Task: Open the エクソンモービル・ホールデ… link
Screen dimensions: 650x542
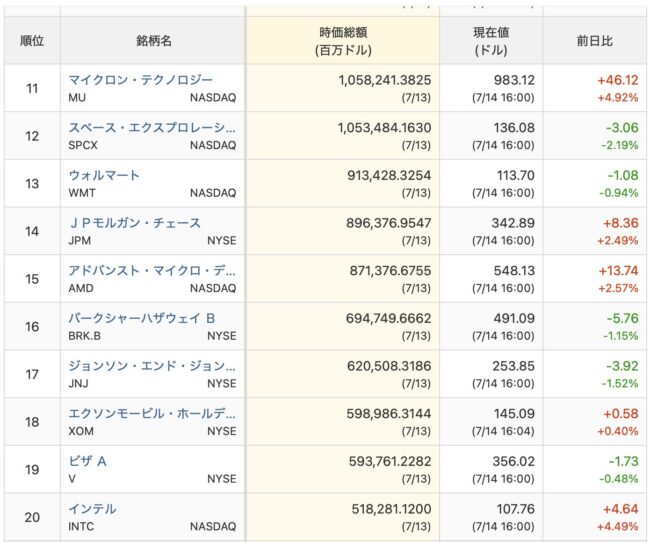Action: pos(152,413)
